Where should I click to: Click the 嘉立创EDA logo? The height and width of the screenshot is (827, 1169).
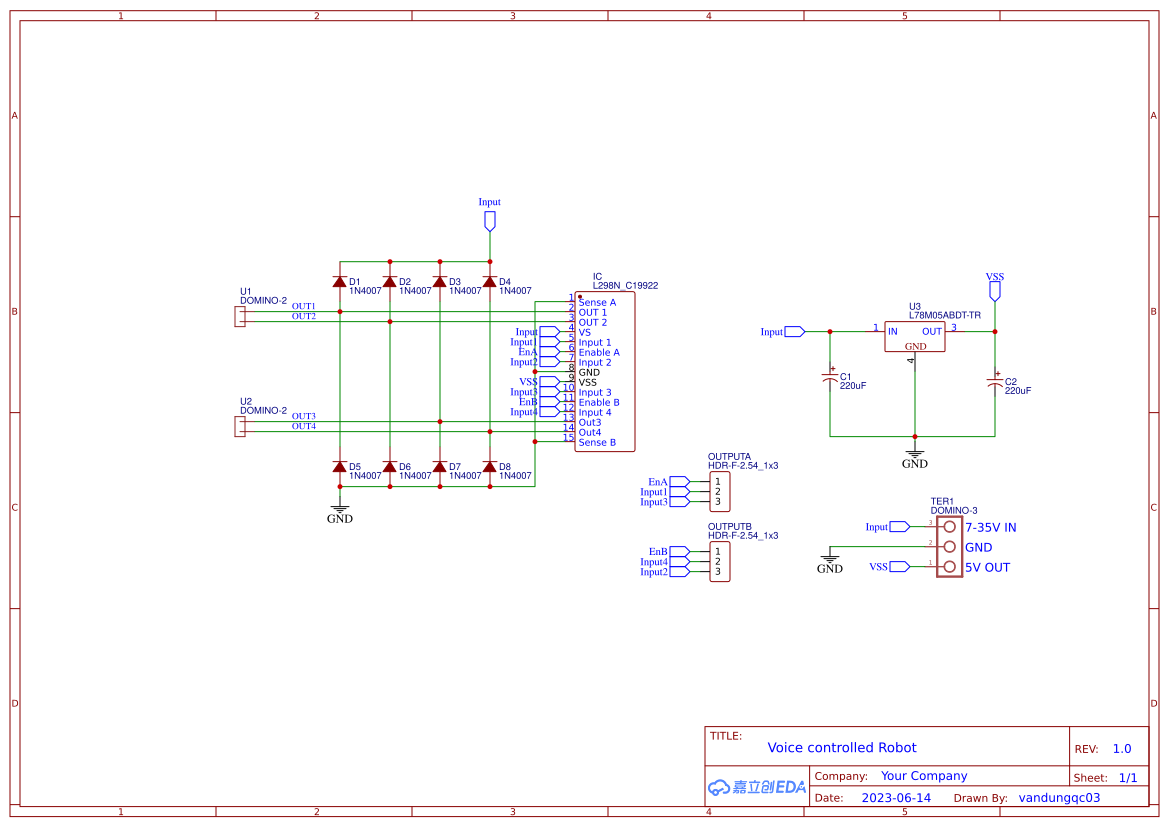756,787
